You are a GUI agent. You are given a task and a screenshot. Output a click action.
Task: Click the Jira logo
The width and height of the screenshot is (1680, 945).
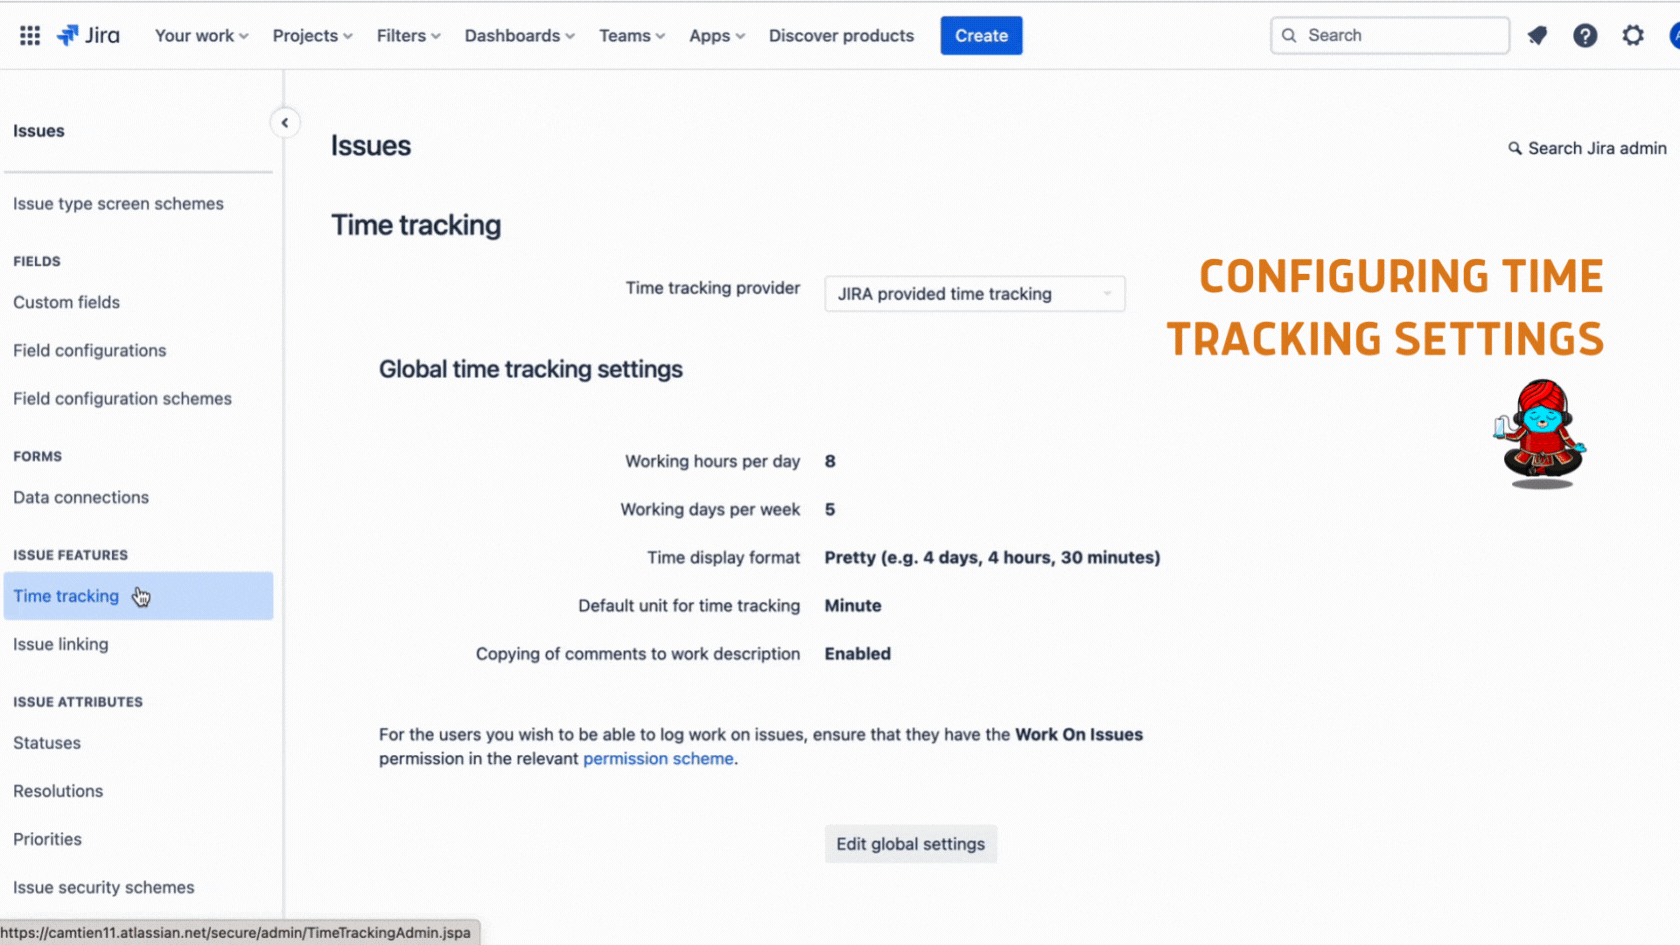pyautogui.click(x=88, y=35)
